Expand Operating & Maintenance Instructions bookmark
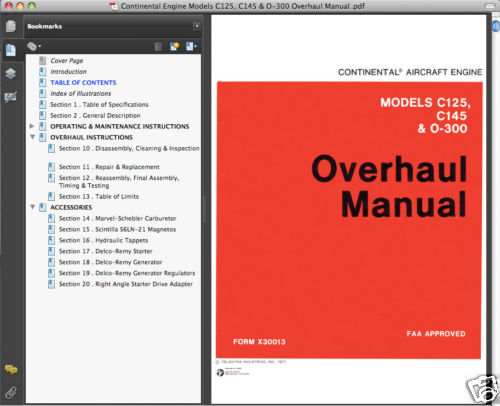Image resolution: width=500 pixels, height=406 pixels. pos(32,126)
